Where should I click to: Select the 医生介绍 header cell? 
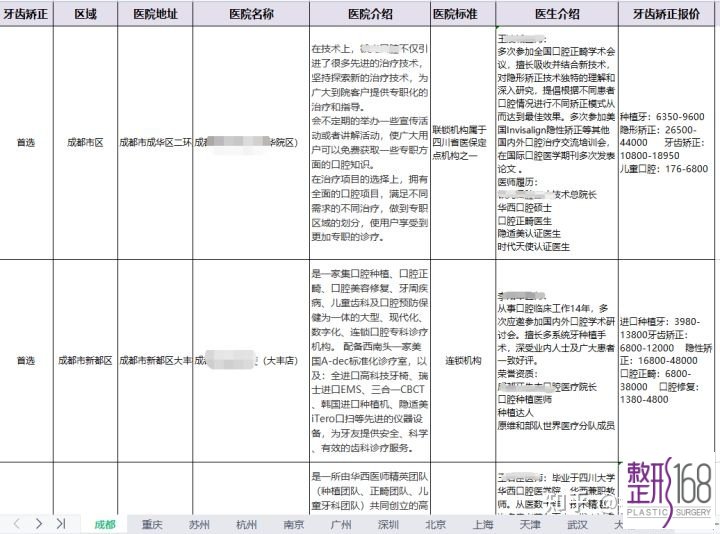pyautogui.click(x=557, y=14)
